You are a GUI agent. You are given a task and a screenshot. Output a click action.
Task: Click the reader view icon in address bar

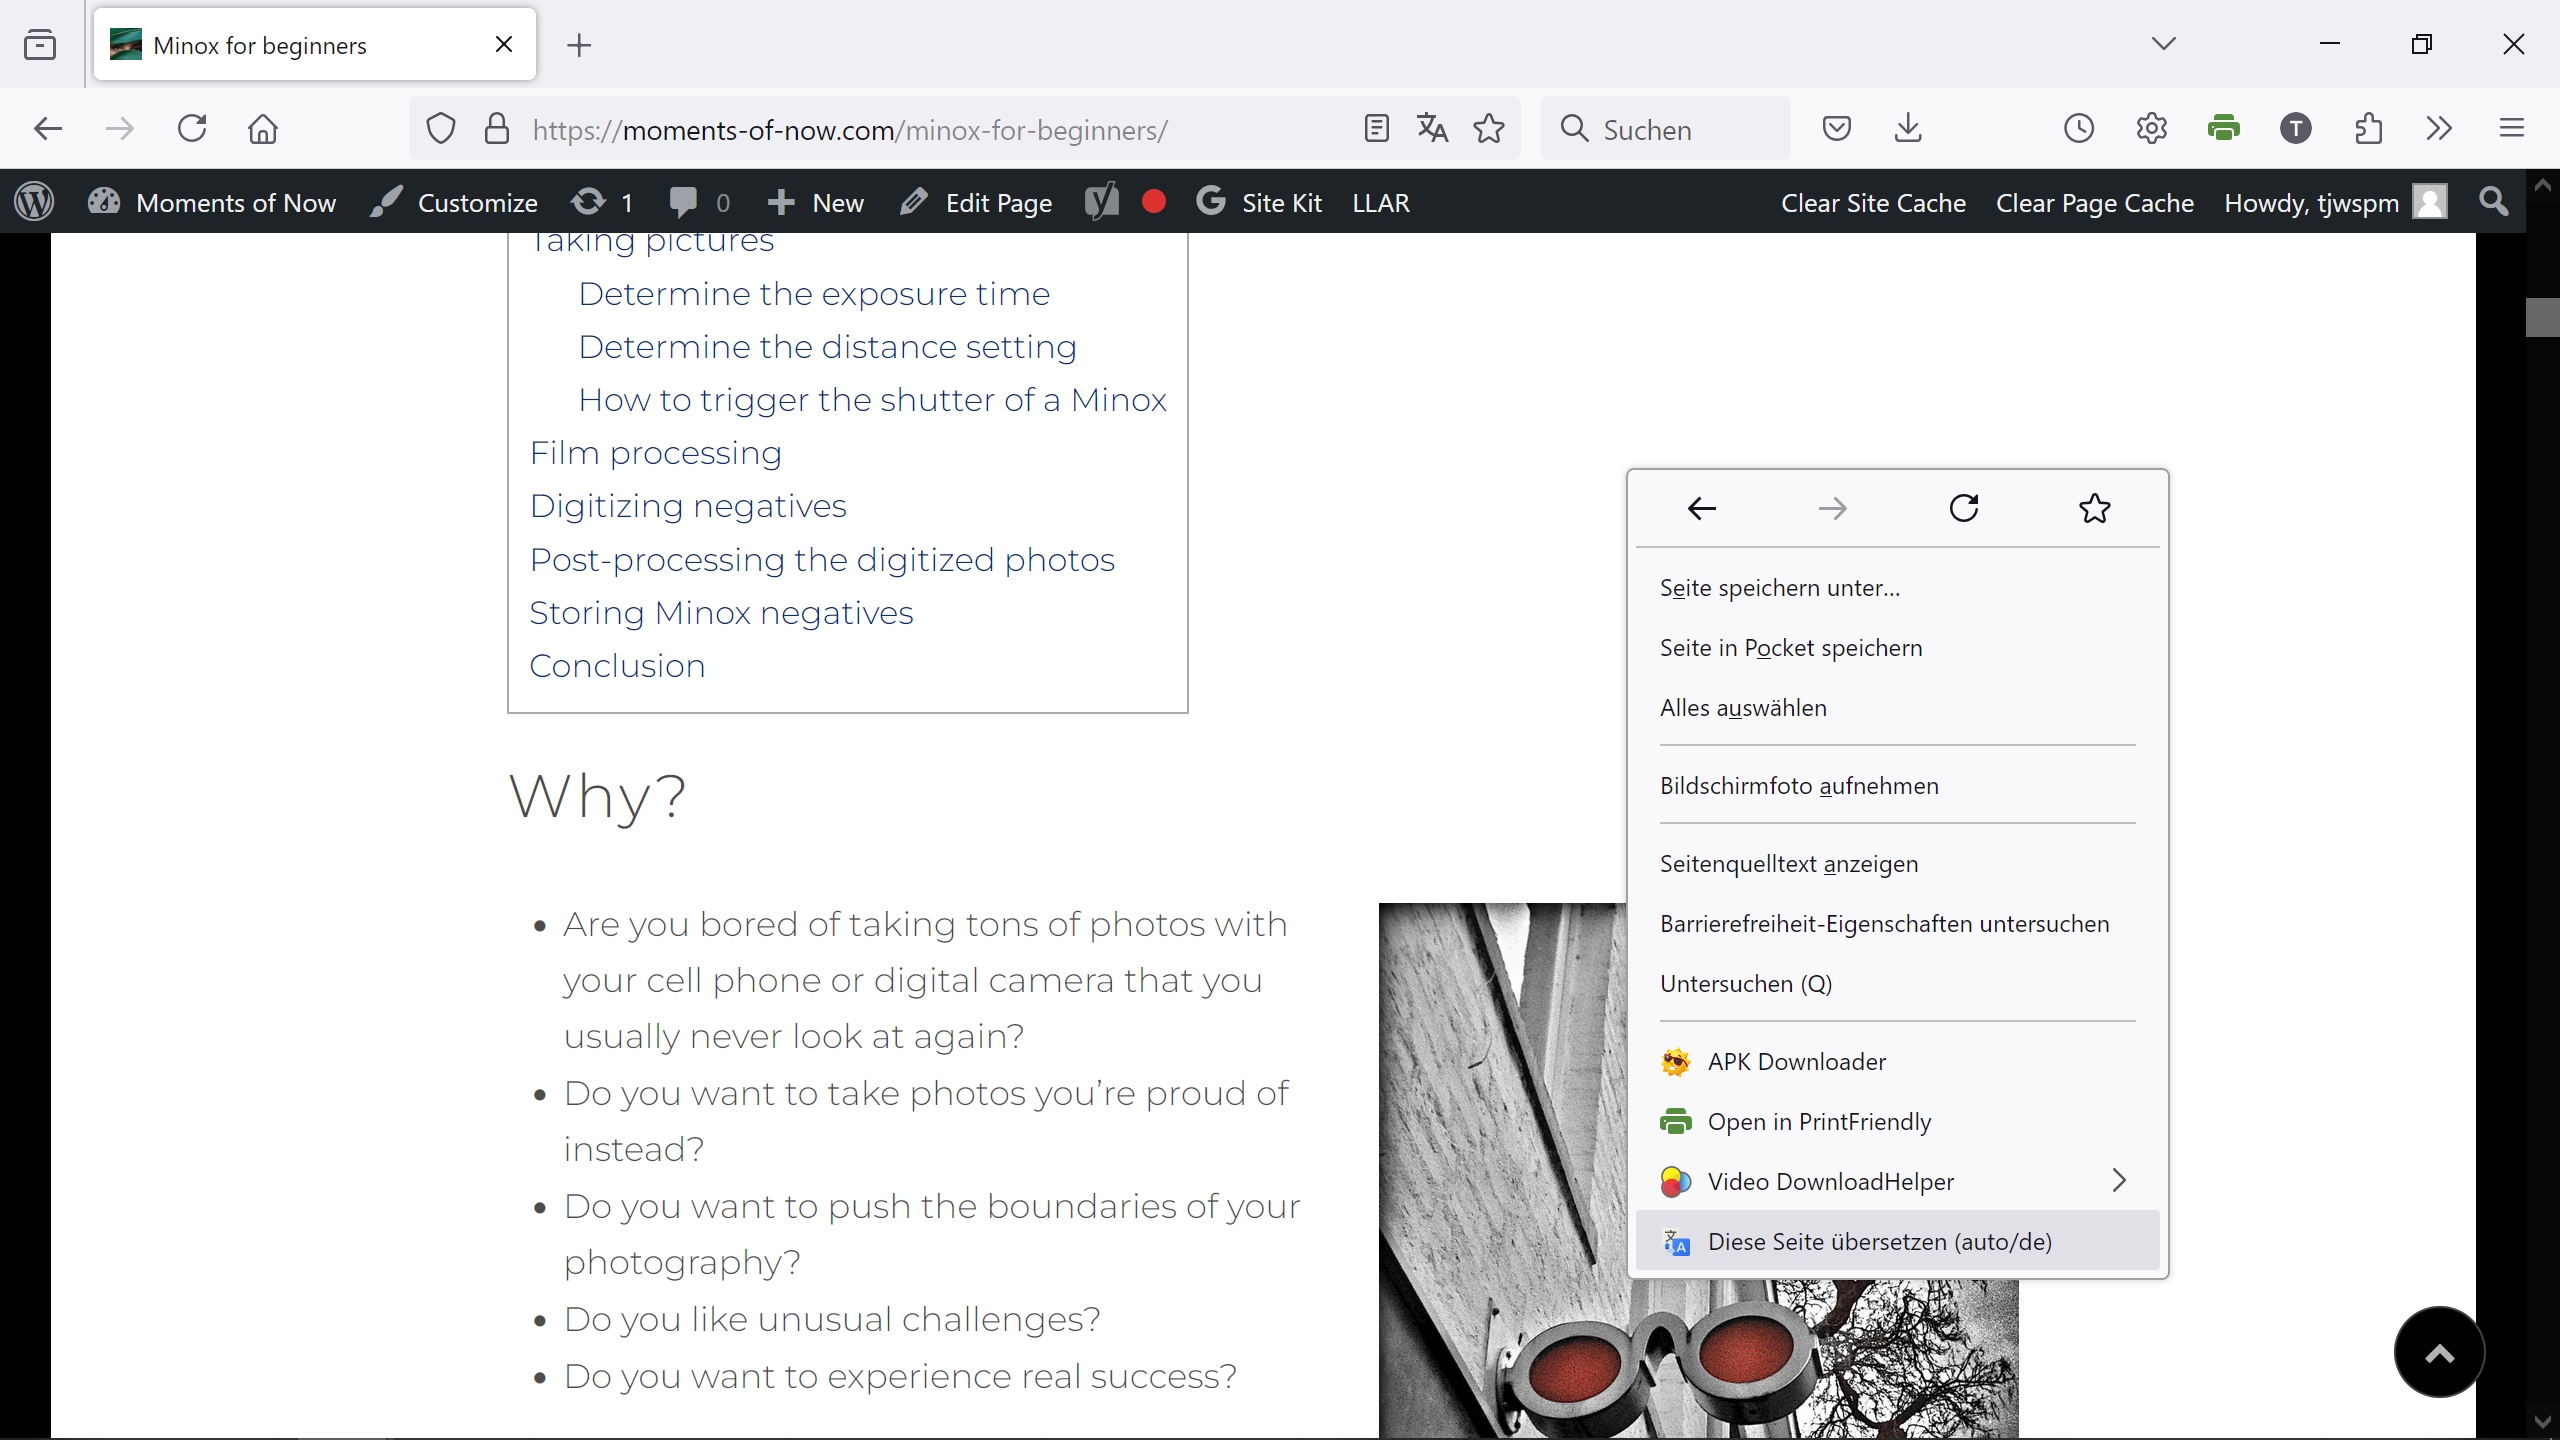click(x=1376, y=128)
